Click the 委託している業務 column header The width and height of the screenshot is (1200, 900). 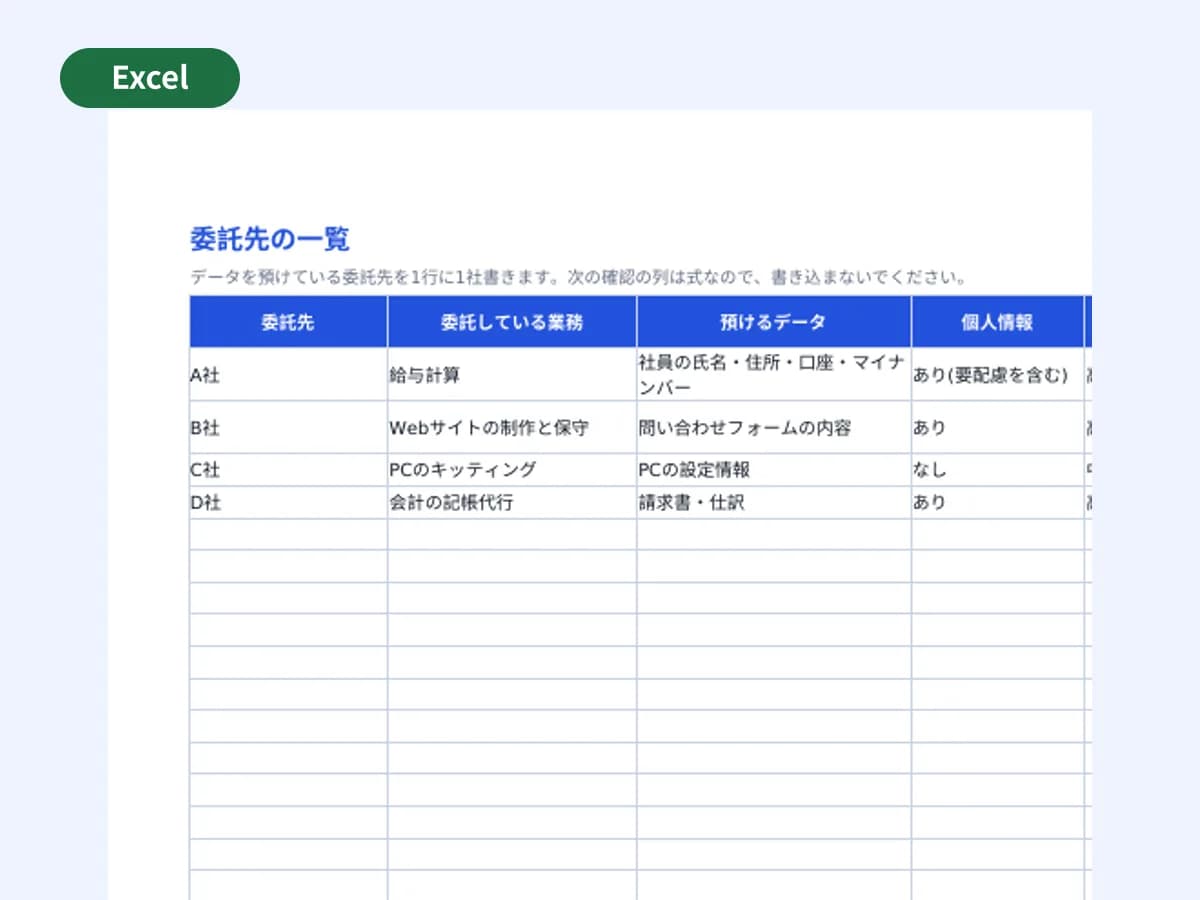pos(512,322)
